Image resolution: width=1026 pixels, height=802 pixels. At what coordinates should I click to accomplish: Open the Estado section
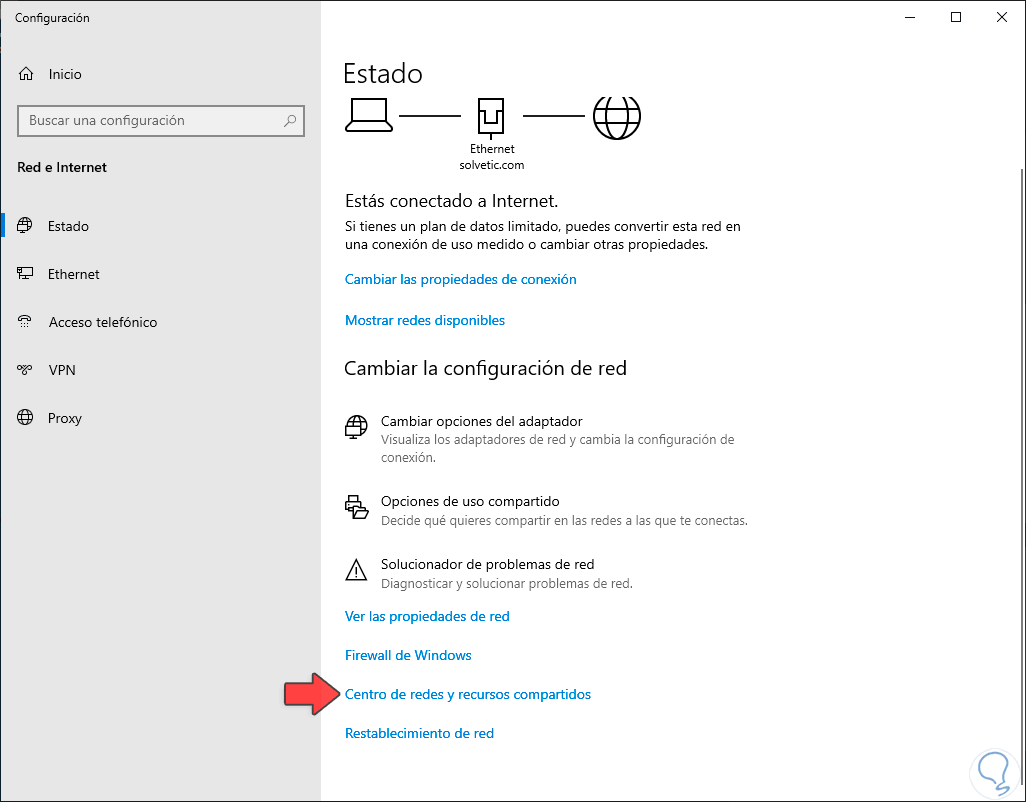[160, 226]
